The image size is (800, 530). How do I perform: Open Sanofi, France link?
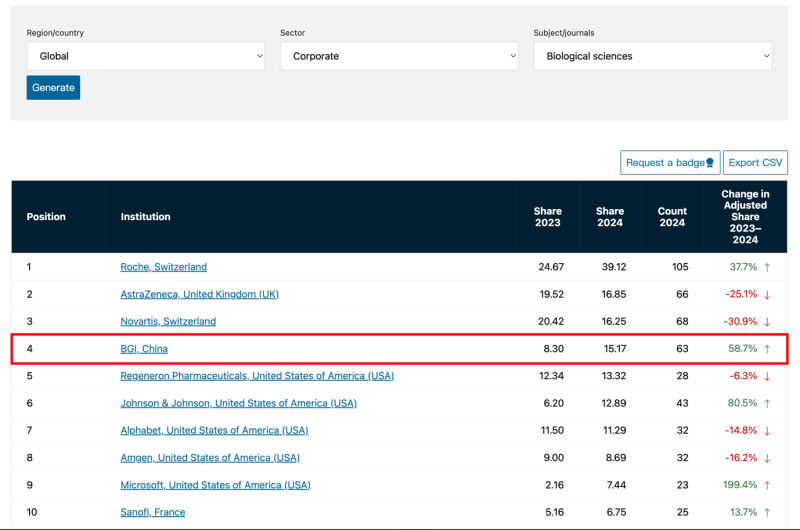(153, 512)
